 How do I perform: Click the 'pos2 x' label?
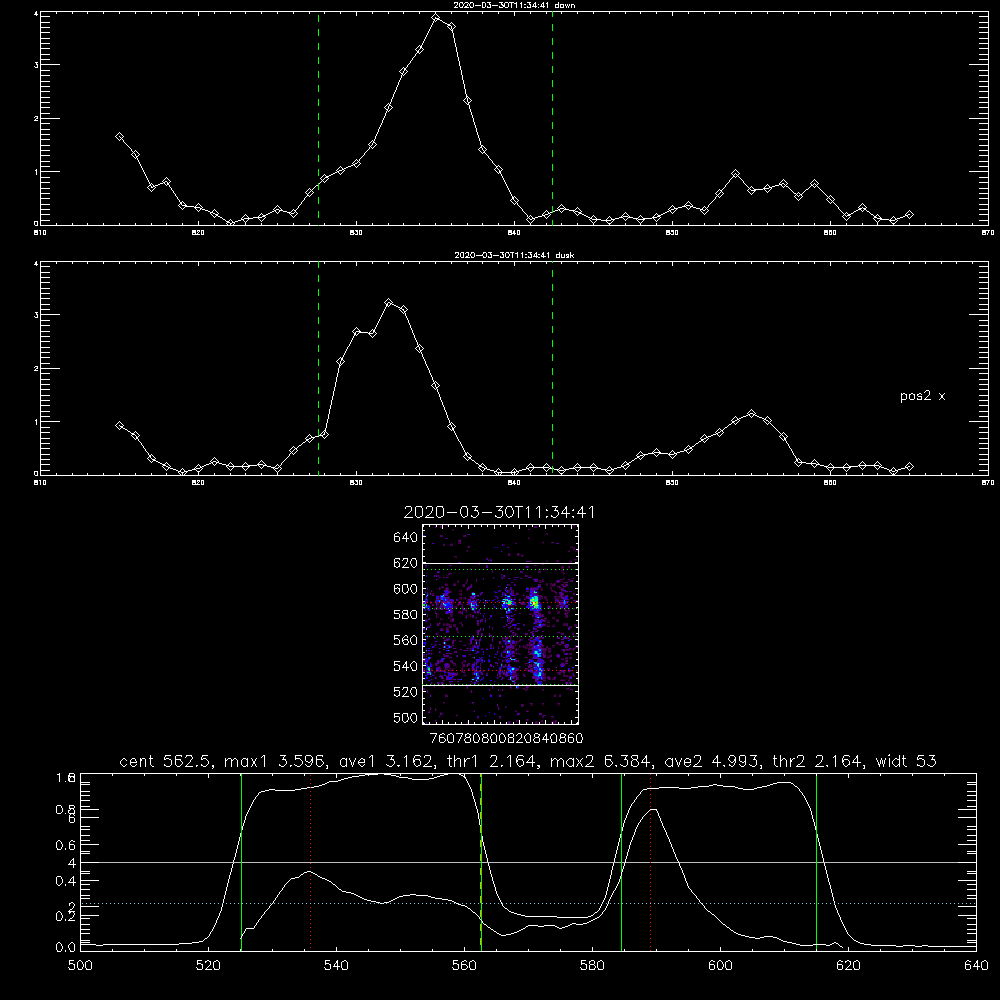point(922,396)
